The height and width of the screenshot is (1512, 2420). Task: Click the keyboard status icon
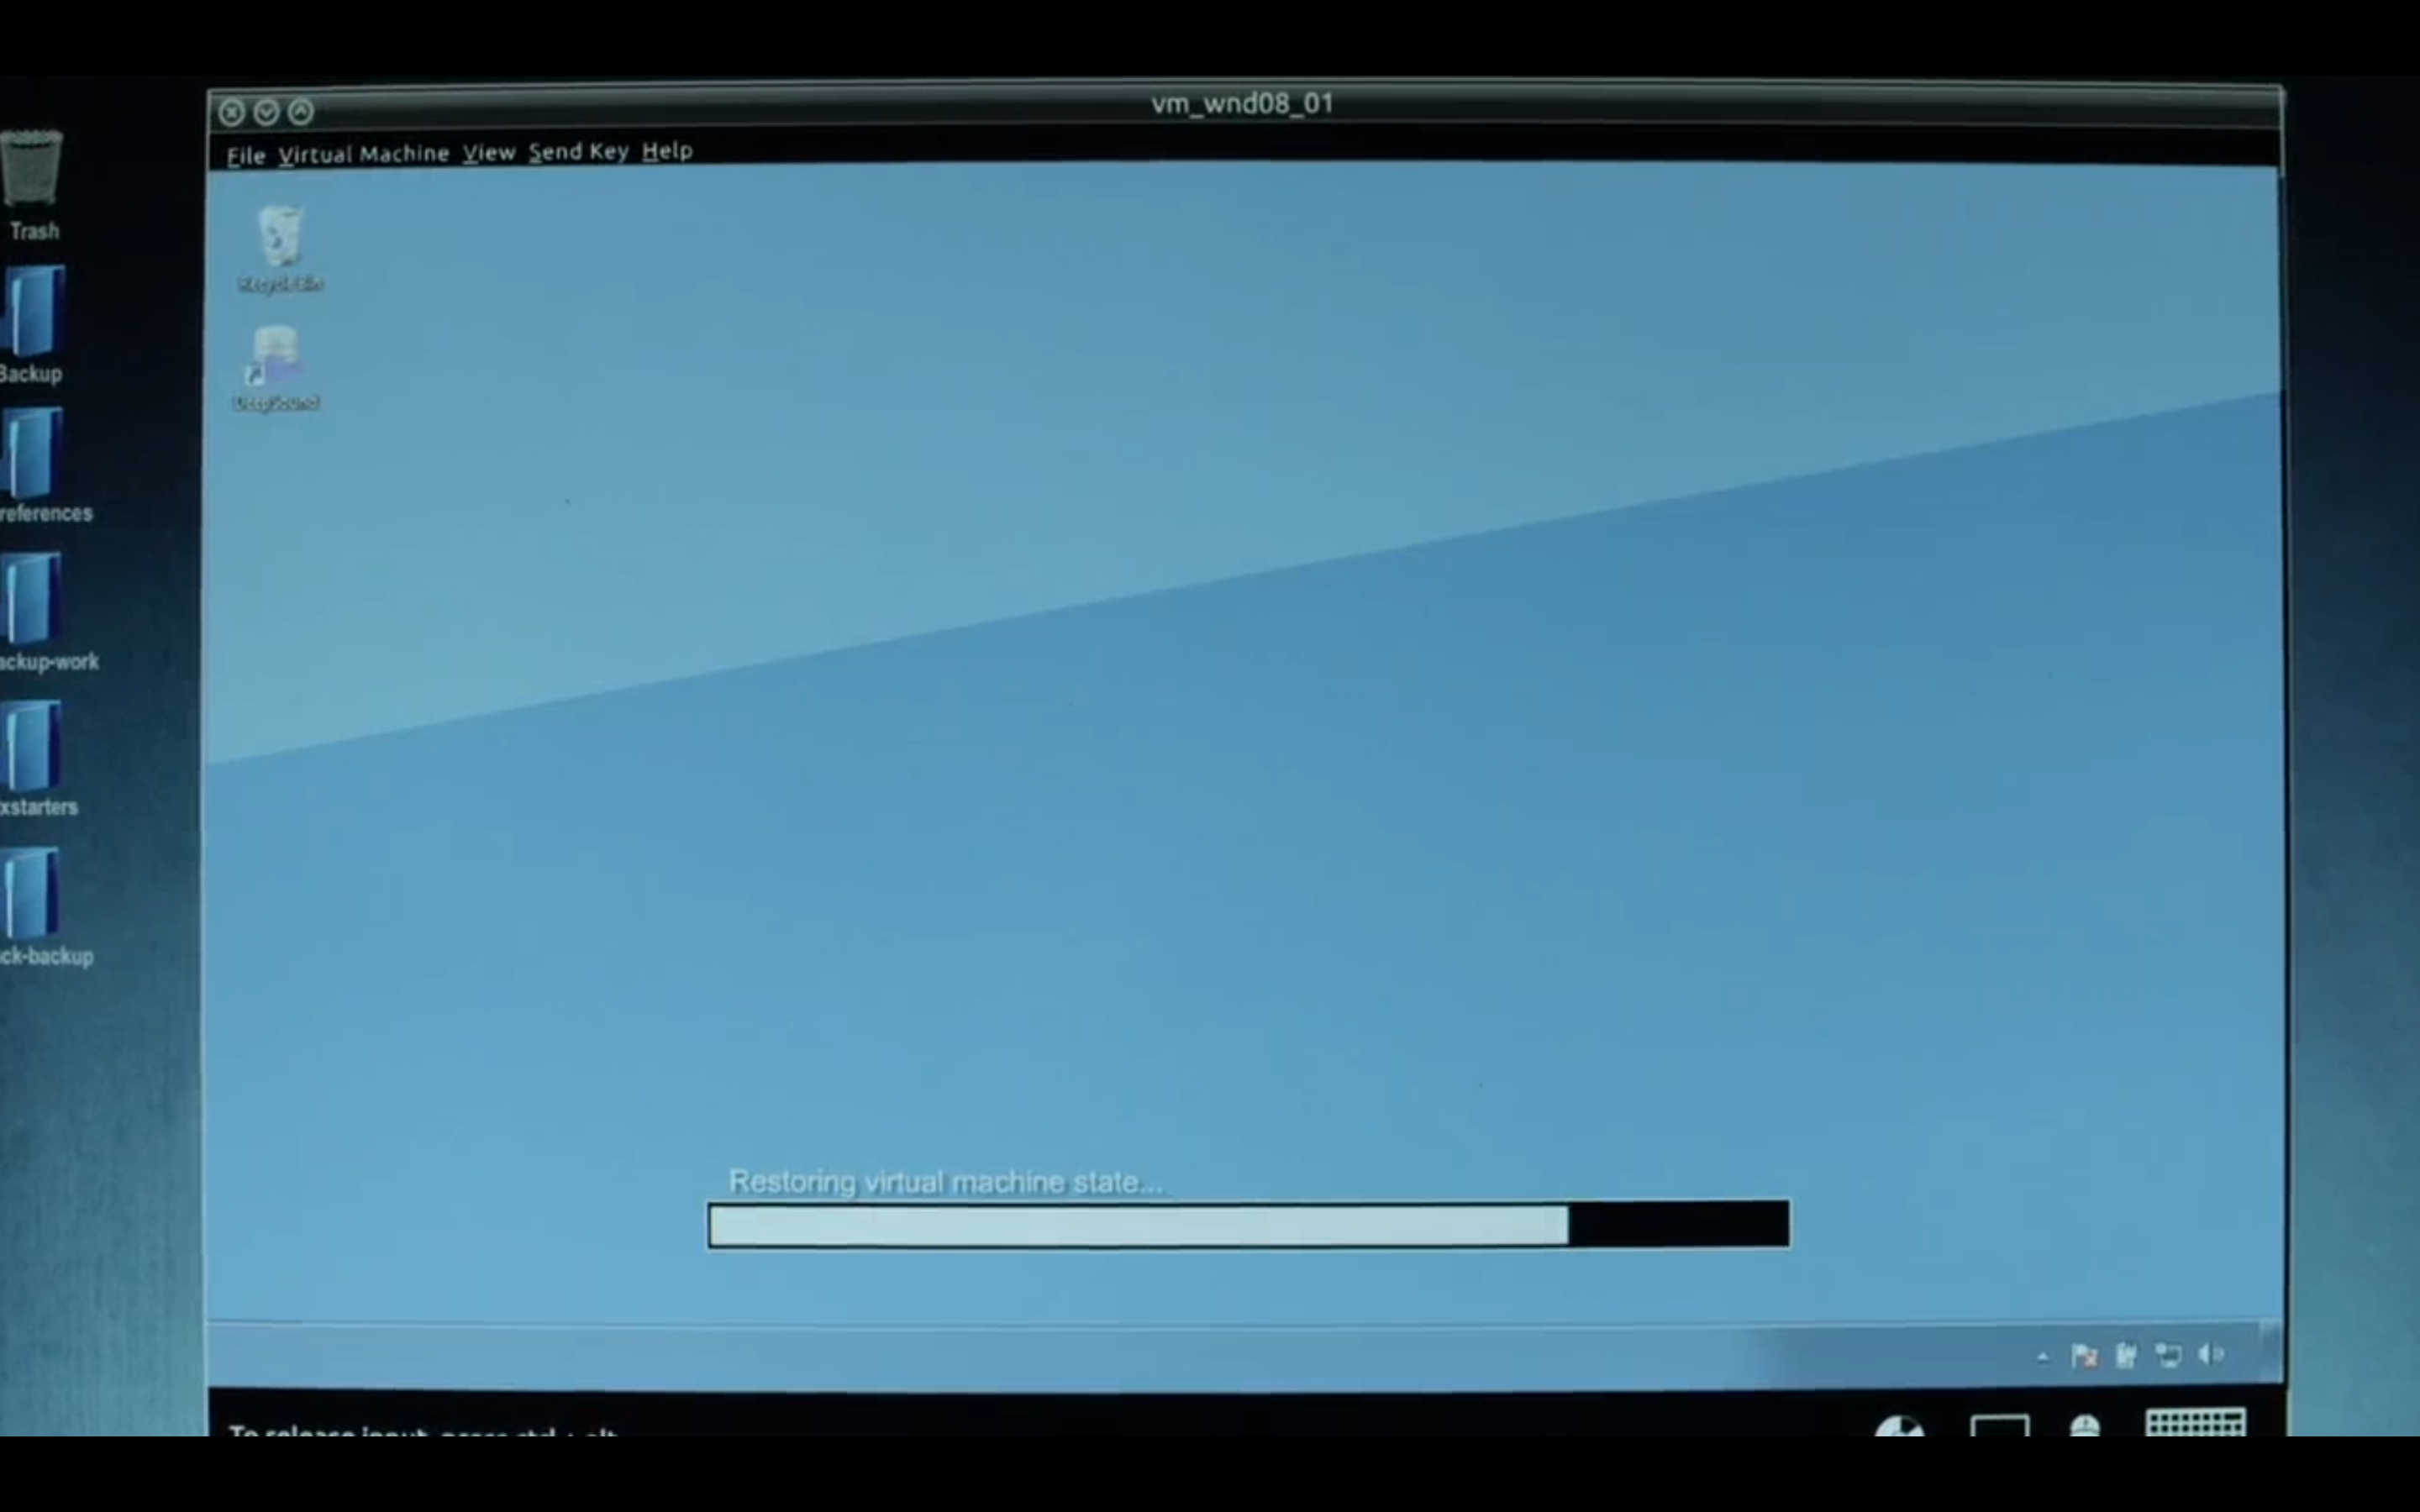[x=2196, y=1422]
